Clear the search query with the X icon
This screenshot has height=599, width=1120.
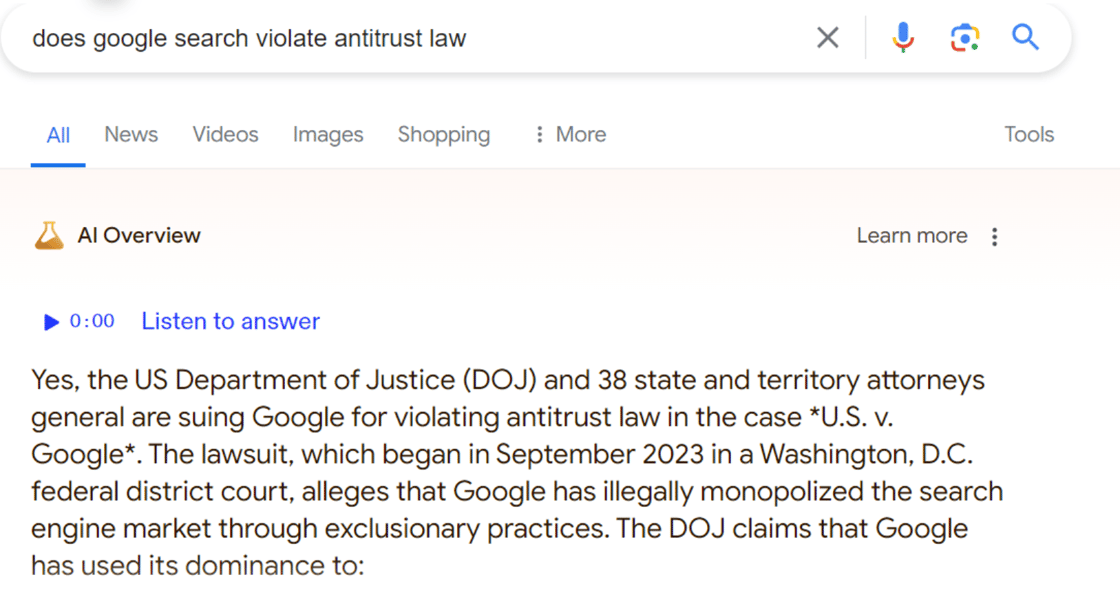pos(827,38)
